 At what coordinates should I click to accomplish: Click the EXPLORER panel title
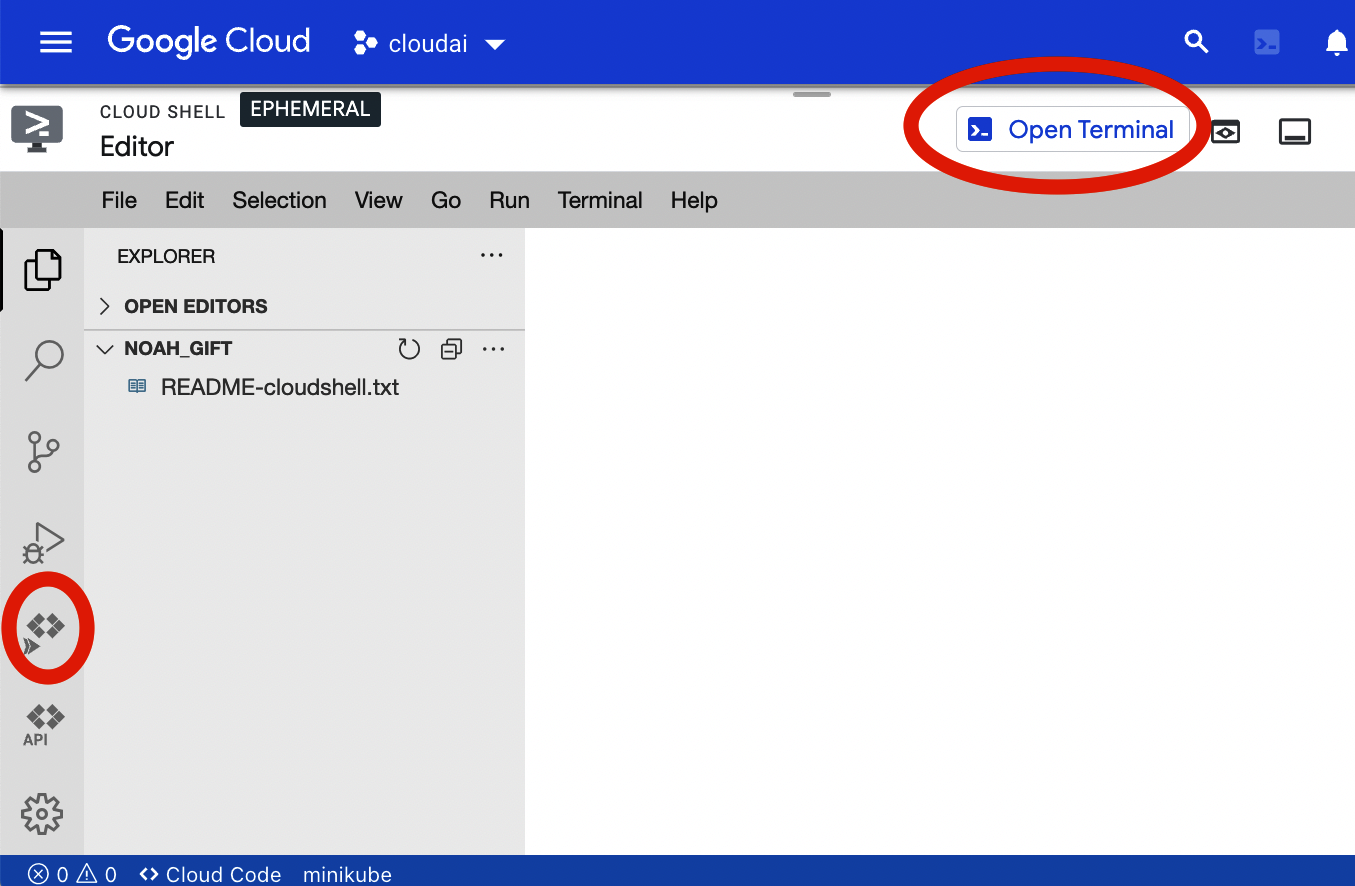(x=166, y=256)
